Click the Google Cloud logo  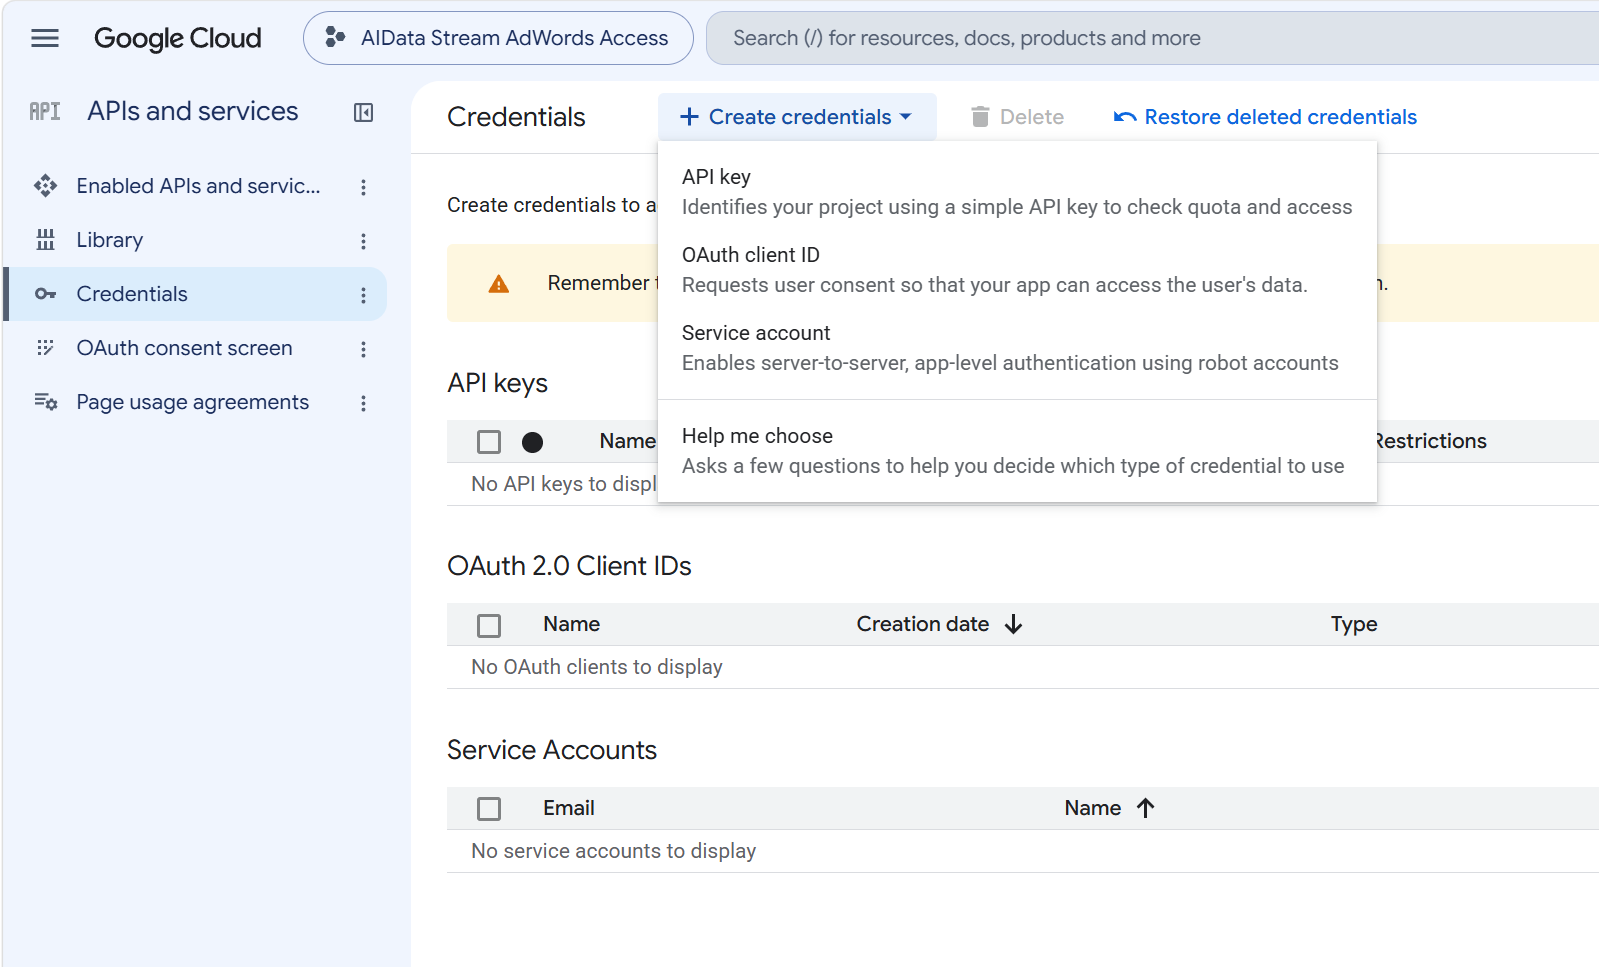click(x=177, y=38)
